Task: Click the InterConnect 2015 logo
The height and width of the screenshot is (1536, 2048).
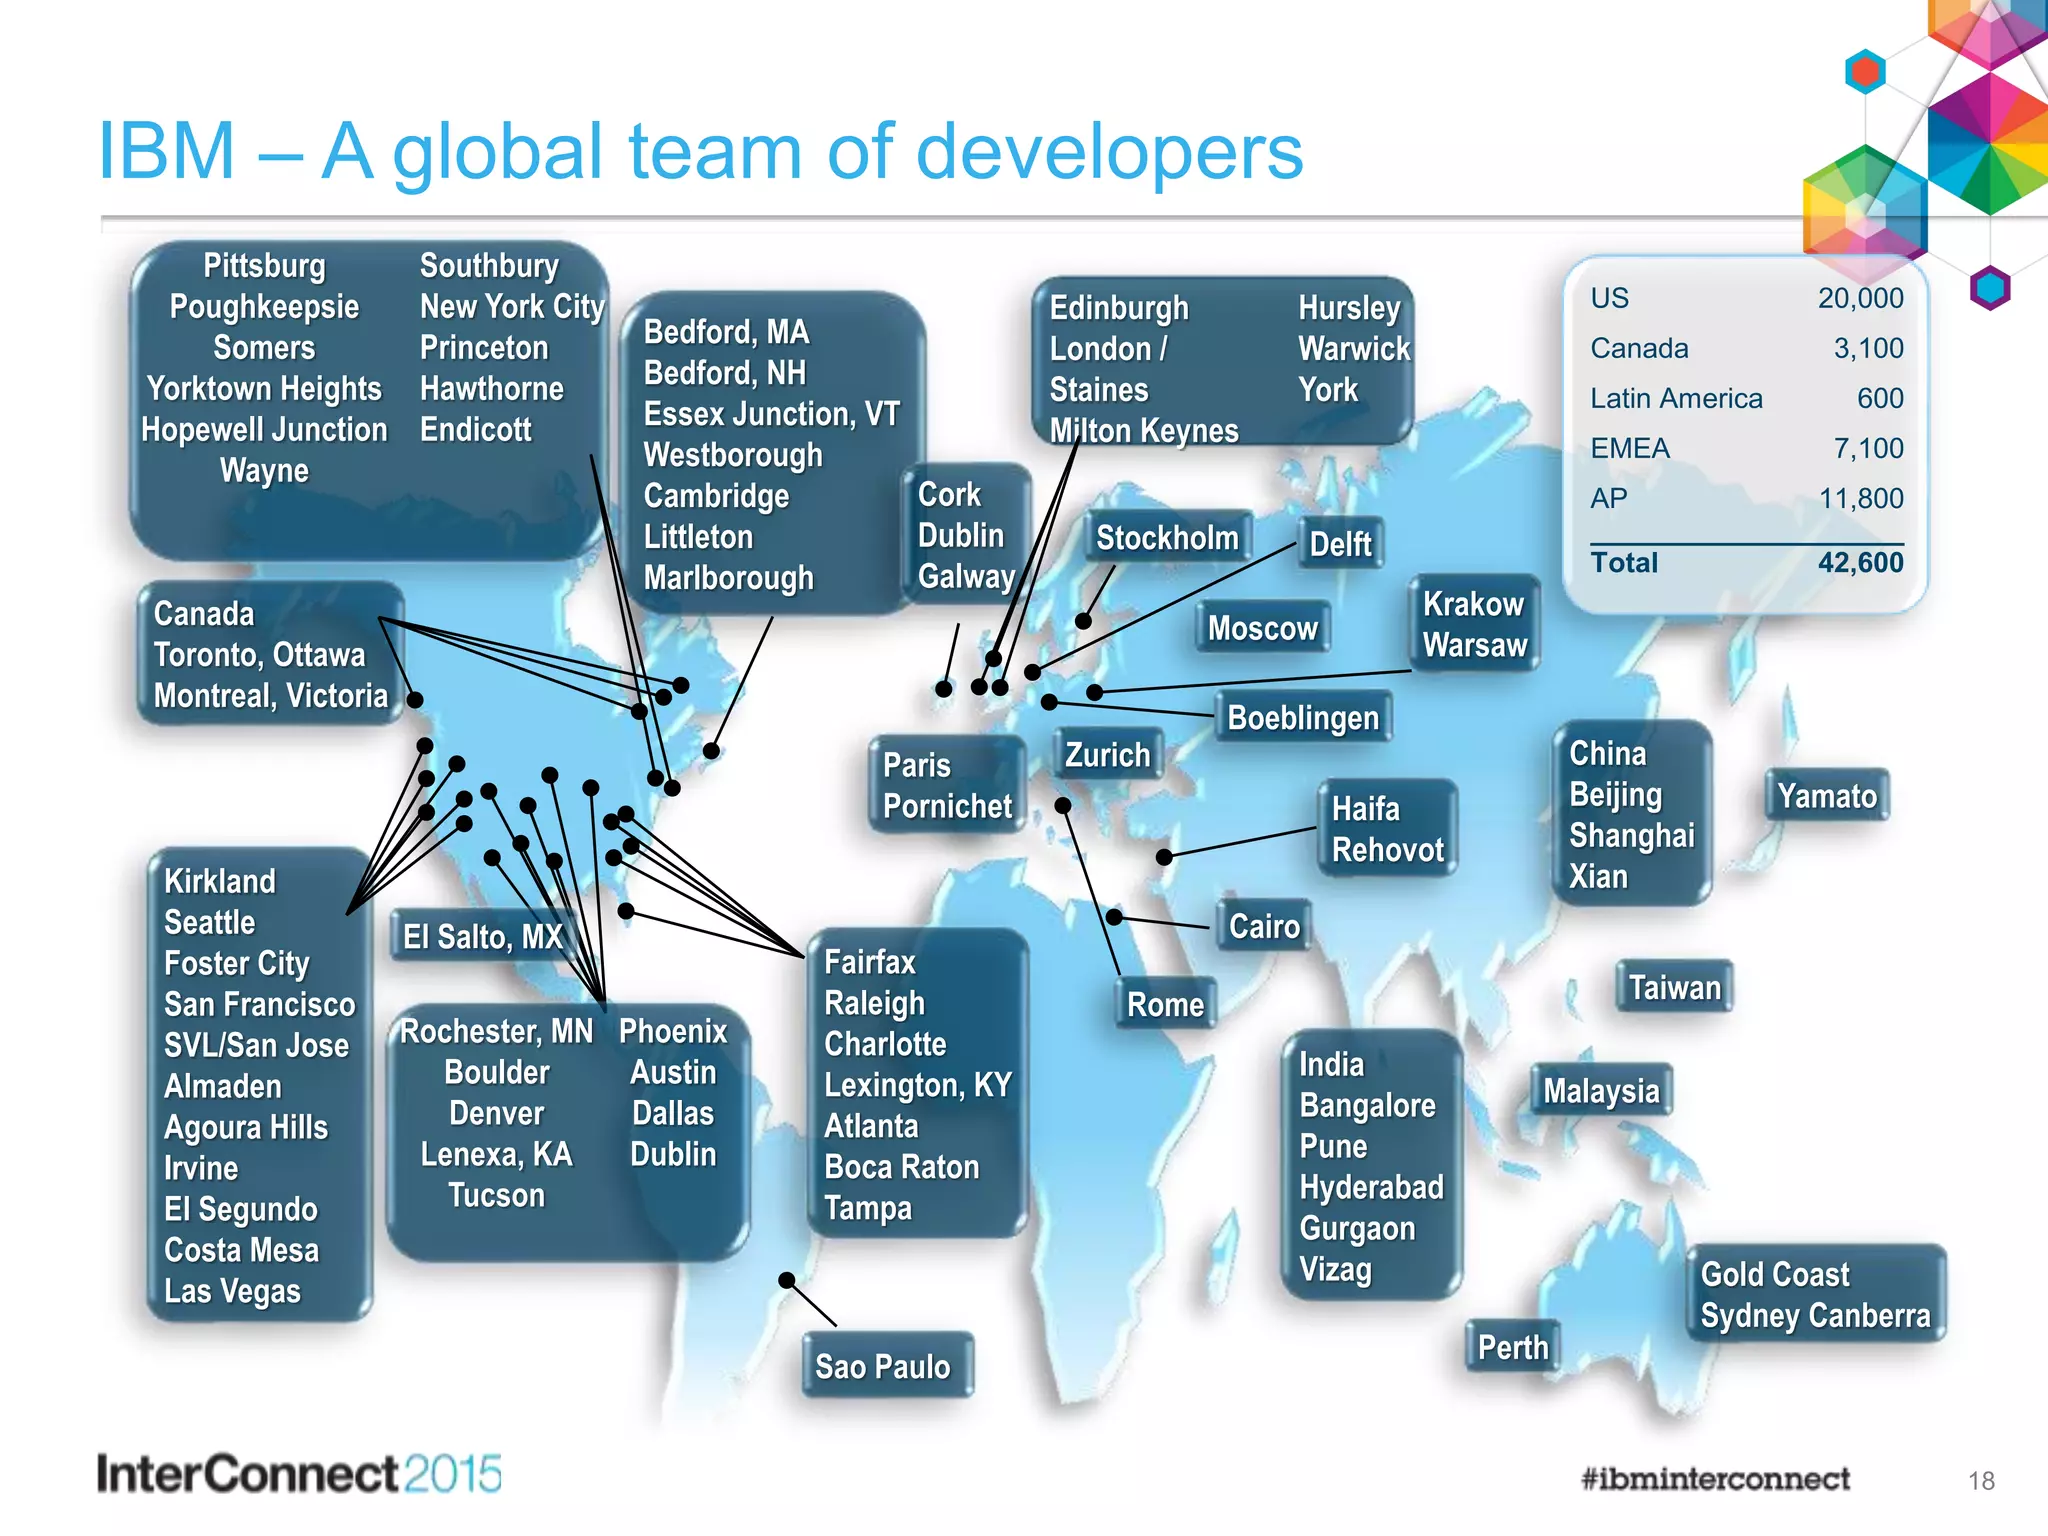Action: (x=299, y=1474)
